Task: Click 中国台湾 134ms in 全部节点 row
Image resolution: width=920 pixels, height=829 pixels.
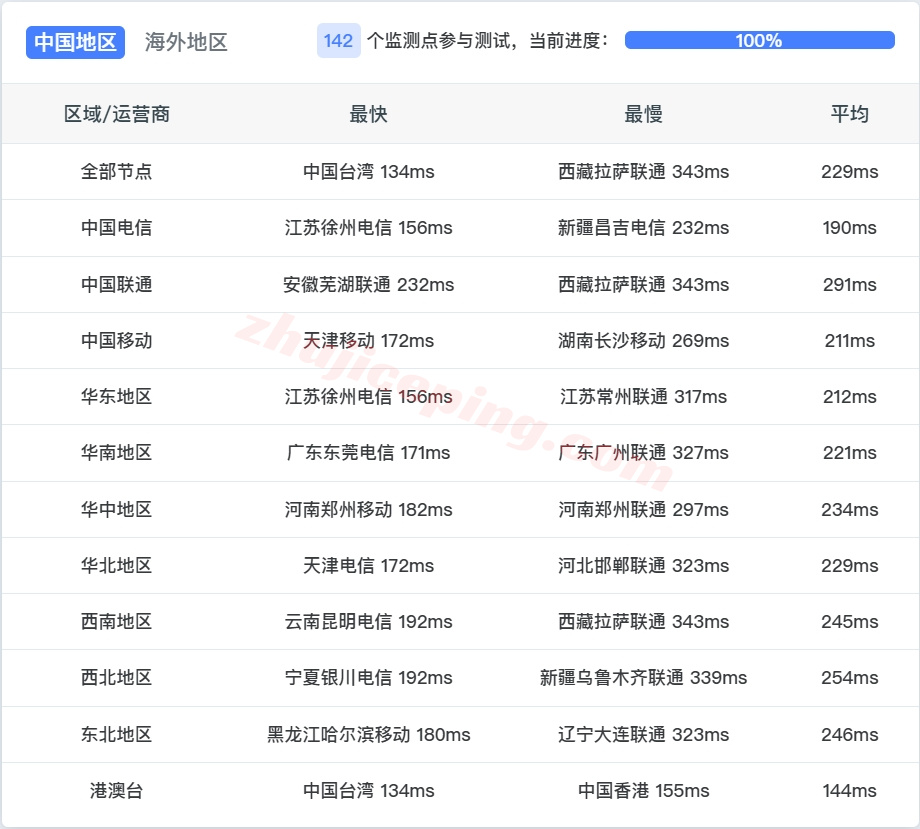Action: [368, 171]
